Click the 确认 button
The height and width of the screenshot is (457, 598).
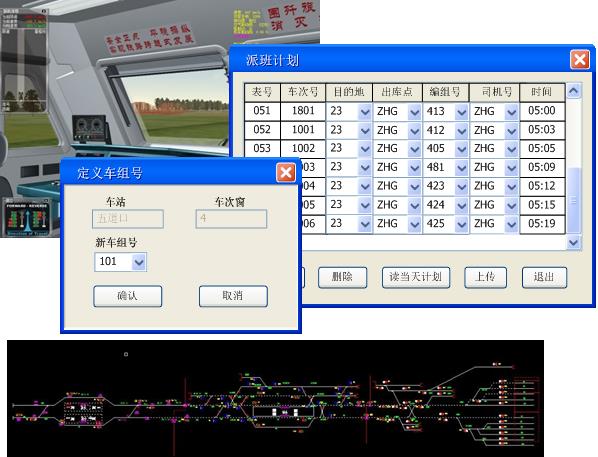click(x=128, y=296)
